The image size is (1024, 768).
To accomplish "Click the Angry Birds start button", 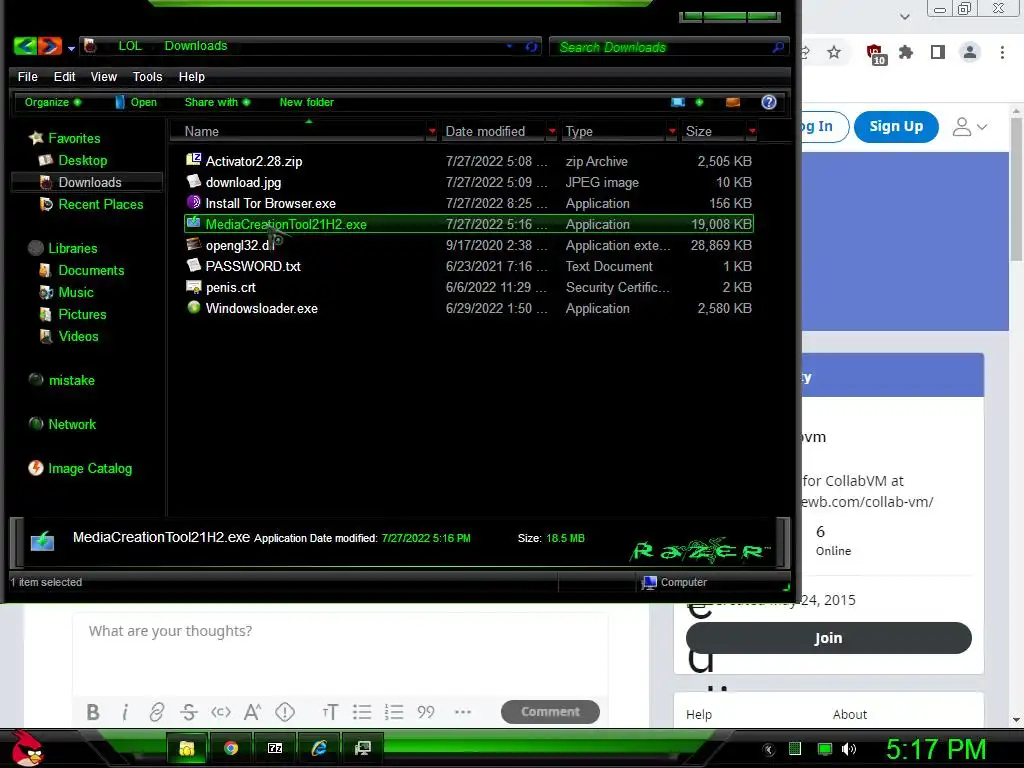I will 27,748.
